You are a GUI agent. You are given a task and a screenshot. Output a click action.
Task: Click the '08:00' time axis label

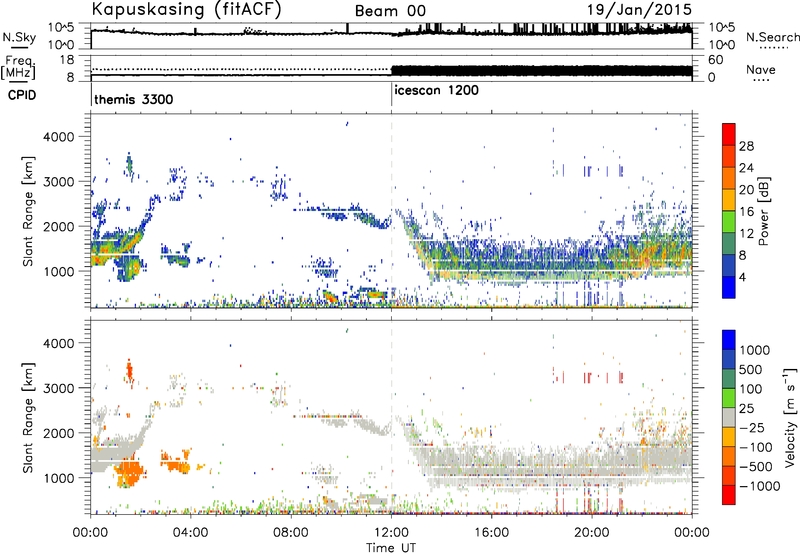[x=291, y=533]
